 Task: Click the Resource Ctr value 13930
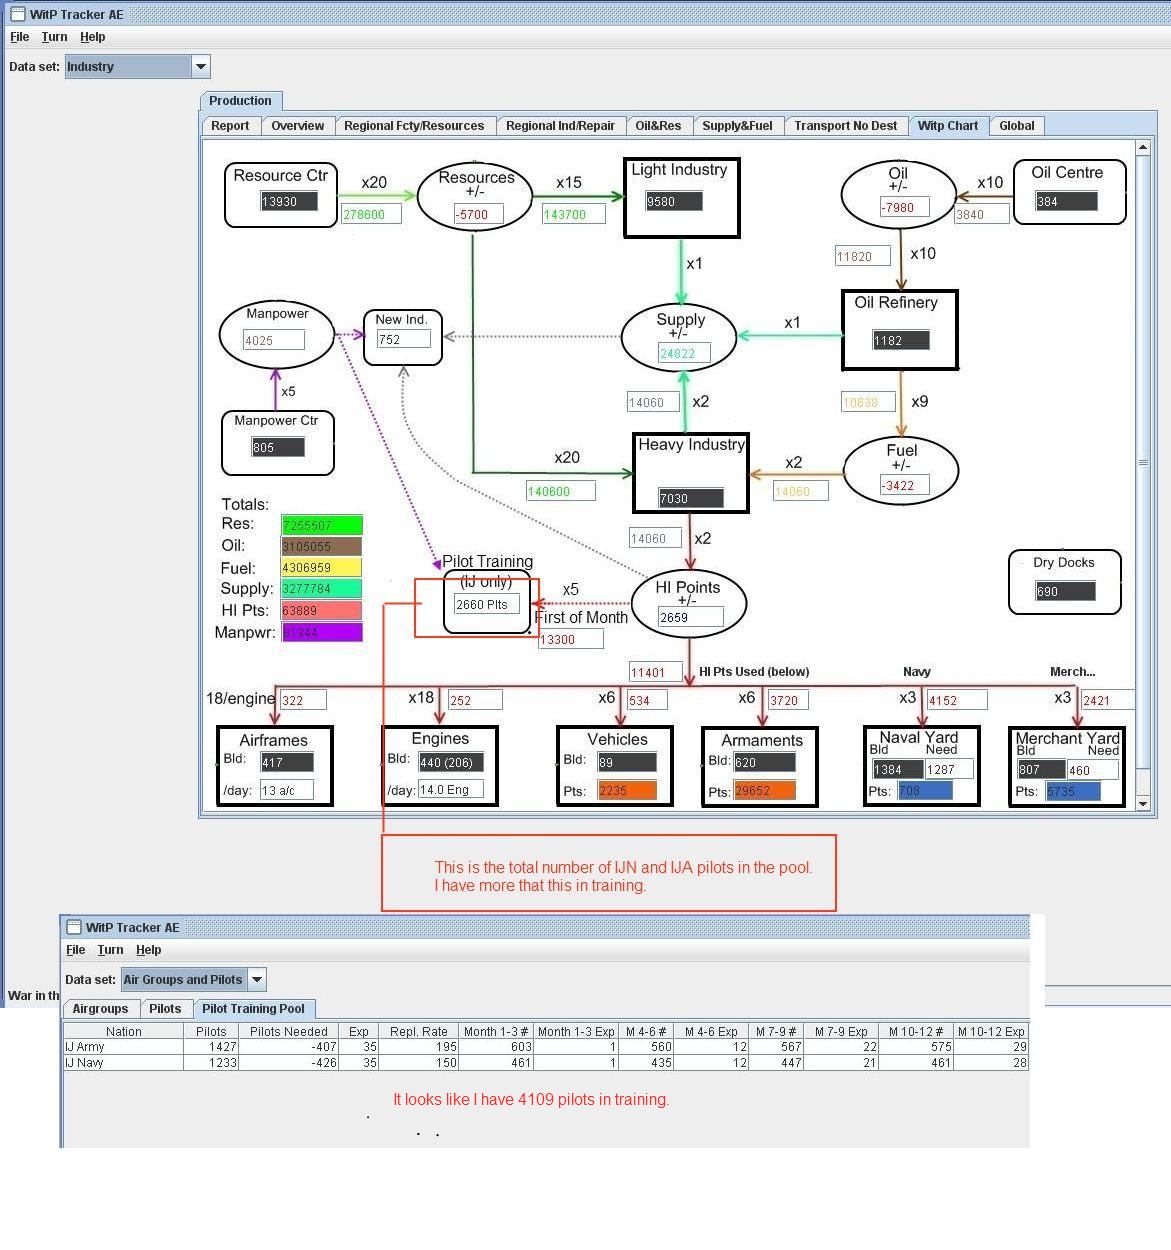(289, 201)
